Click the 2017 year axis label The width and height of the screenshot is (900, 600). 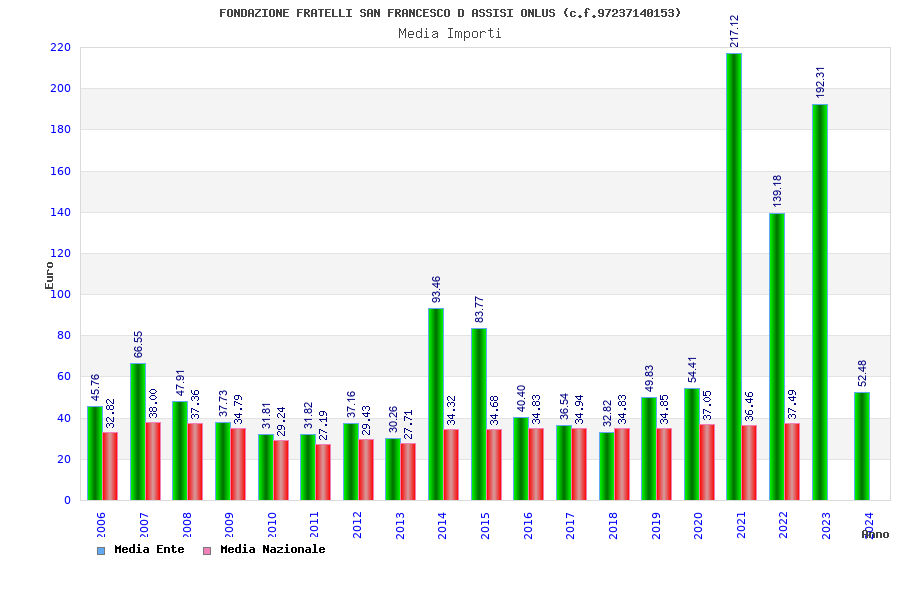pyautogui.click(x=570, y=525)
